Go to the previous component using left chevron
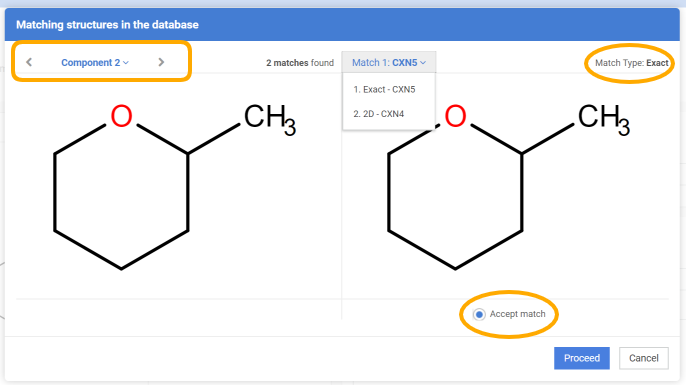This screenshot has width=686, height=385. tap(29, 62)
